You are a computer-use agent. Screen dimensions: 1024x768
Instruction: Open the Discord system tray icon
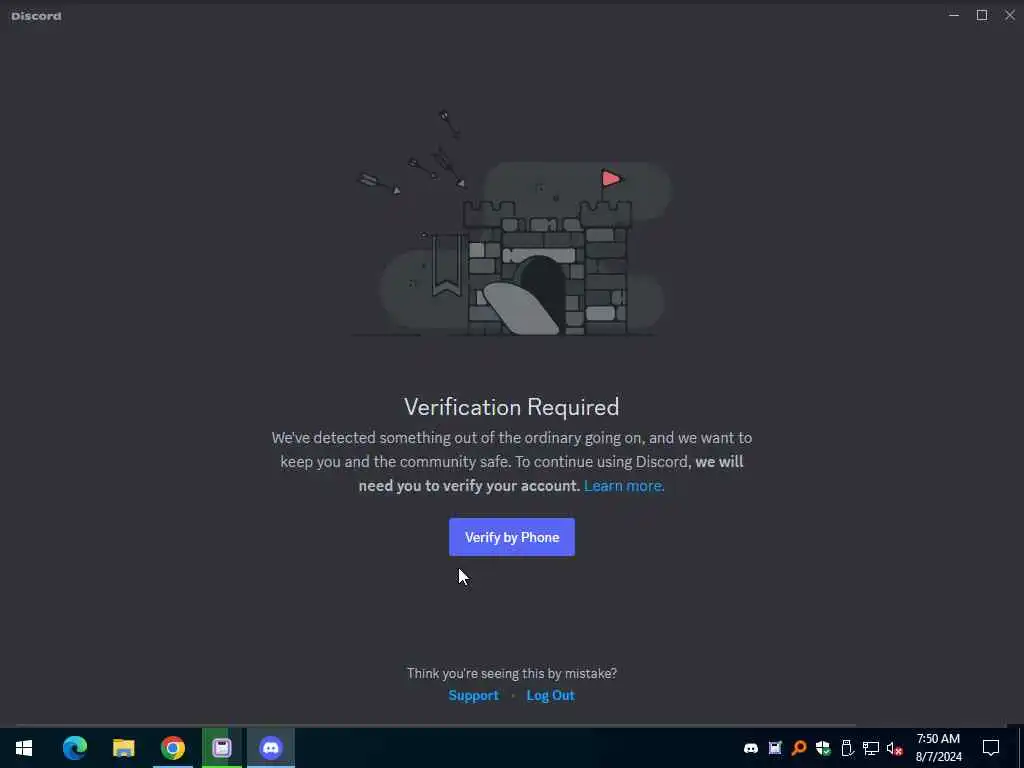coord(751,748)
